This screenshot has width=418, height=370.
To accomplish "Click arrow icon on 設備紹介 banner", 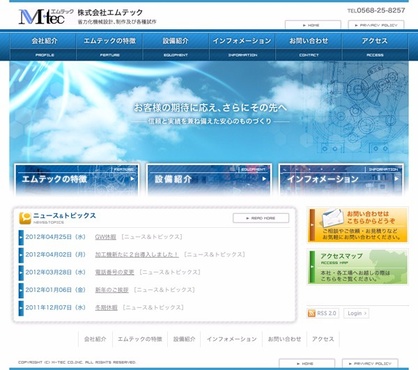I will 264,179.
